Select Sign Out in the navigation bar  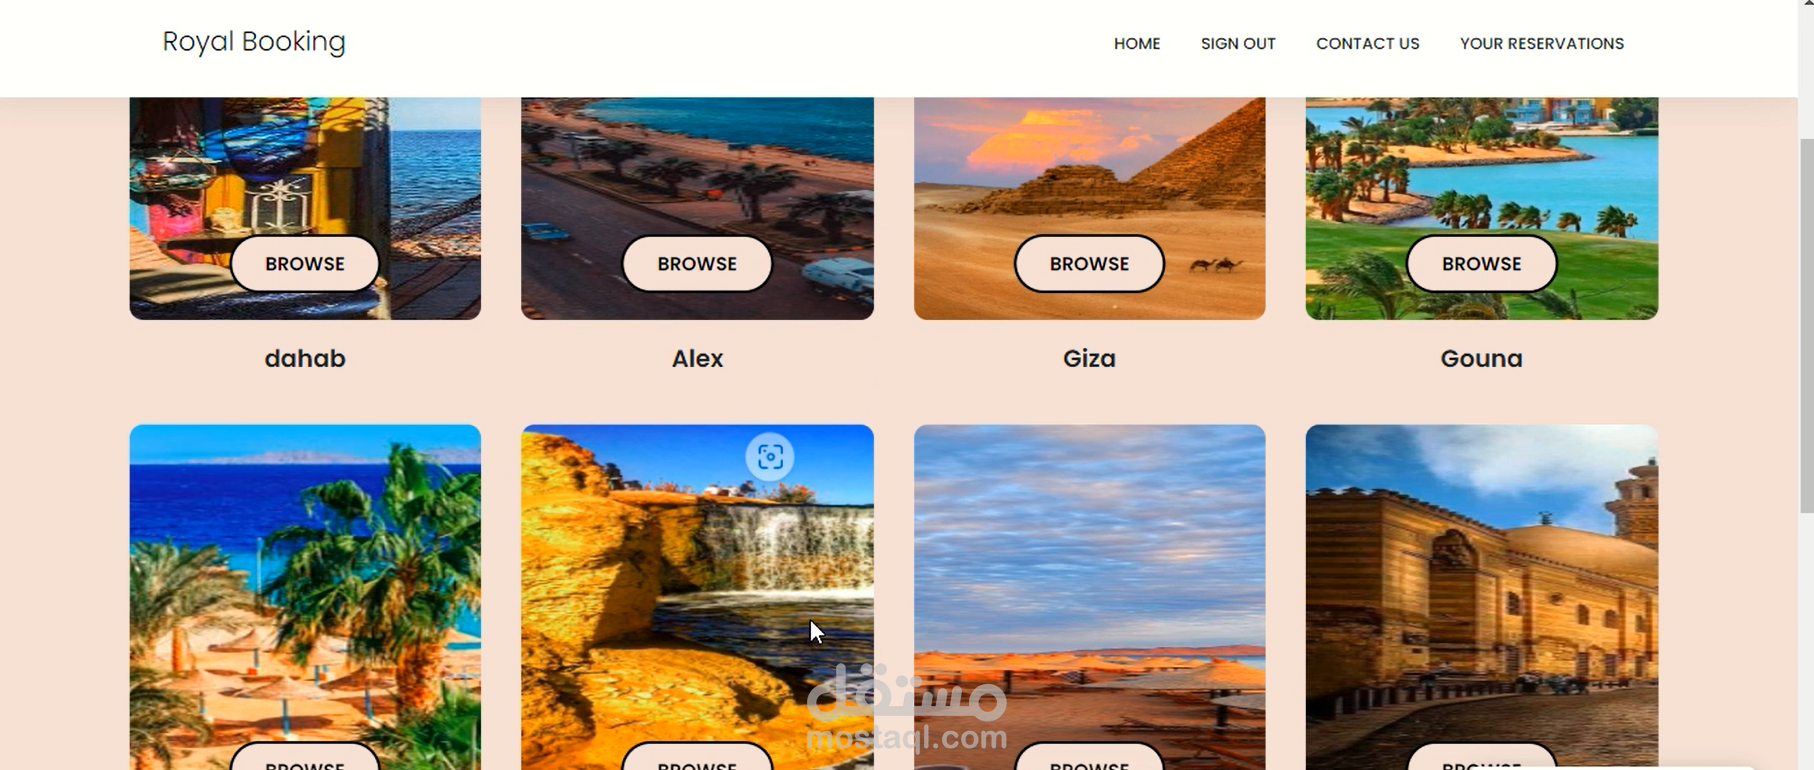(1238, 44)
